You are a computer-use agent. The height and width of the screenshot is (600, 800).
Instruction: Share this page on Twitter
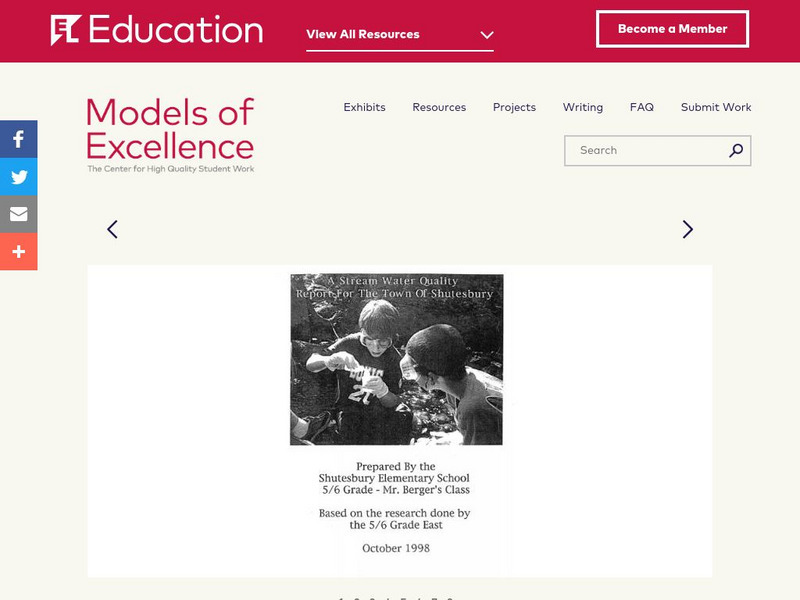(18, 177)
